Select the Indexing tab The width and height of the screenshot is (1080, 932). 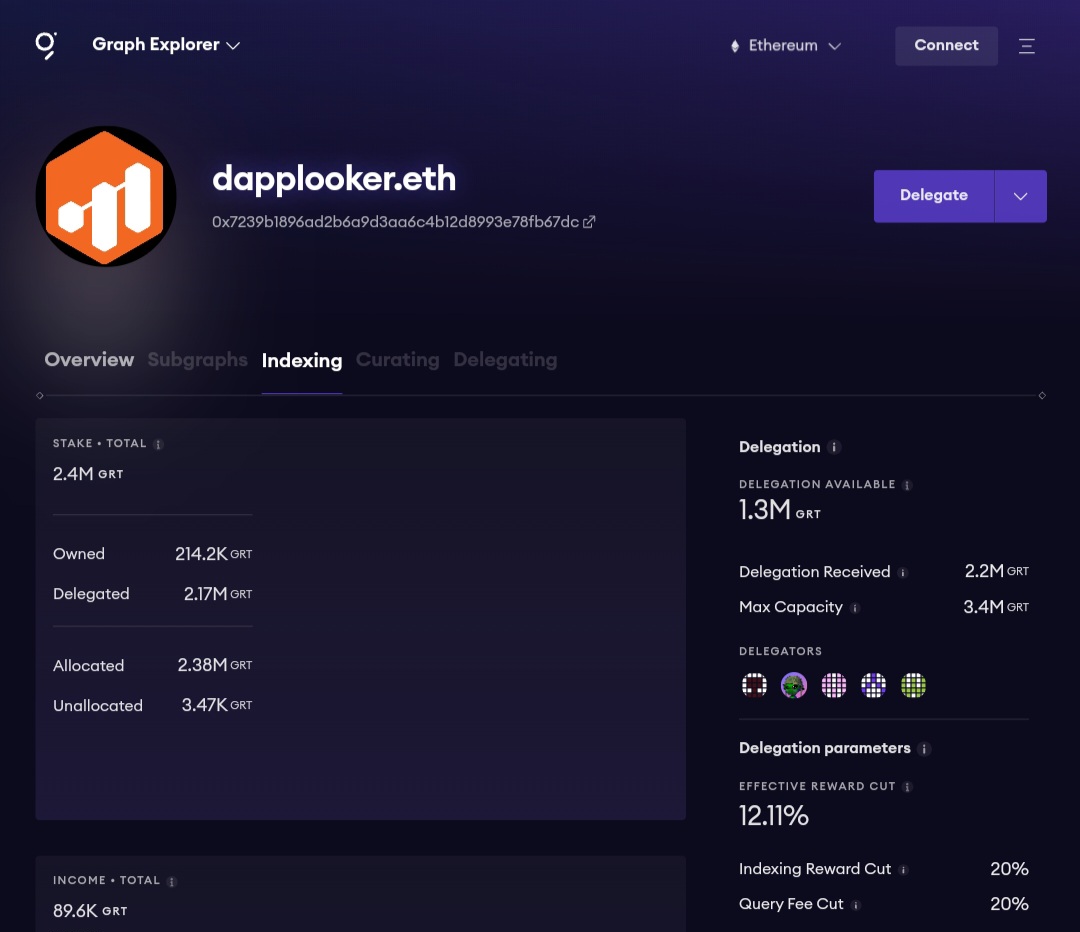[x=302, y=360]
